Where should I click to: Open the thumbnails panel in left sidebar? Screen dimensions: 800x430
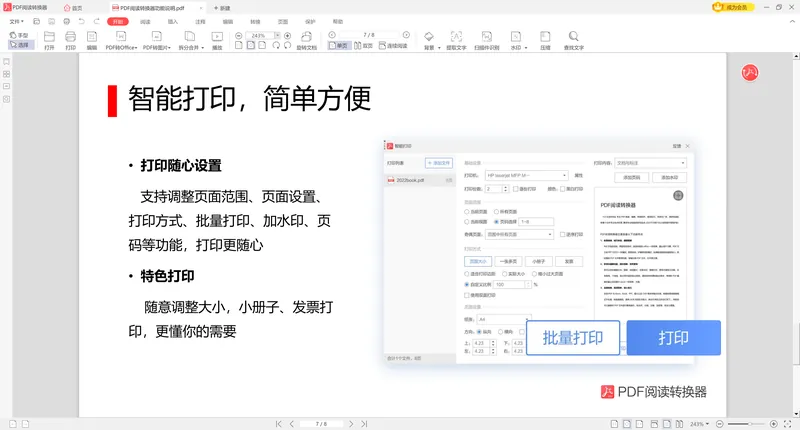tap(7, 74)
